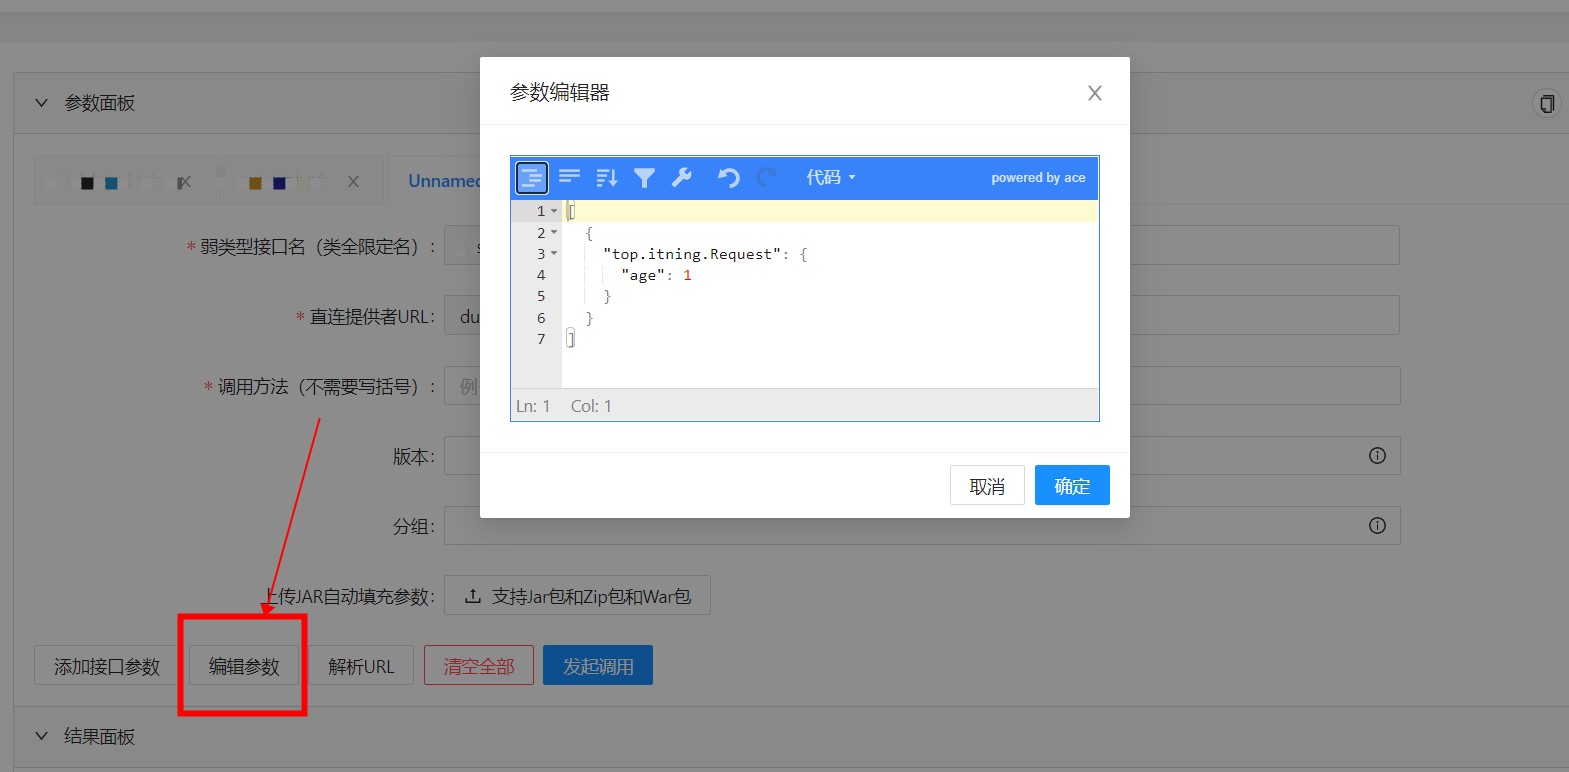
Task: Click the Col: 1 status text
Action: click(591, 406)
